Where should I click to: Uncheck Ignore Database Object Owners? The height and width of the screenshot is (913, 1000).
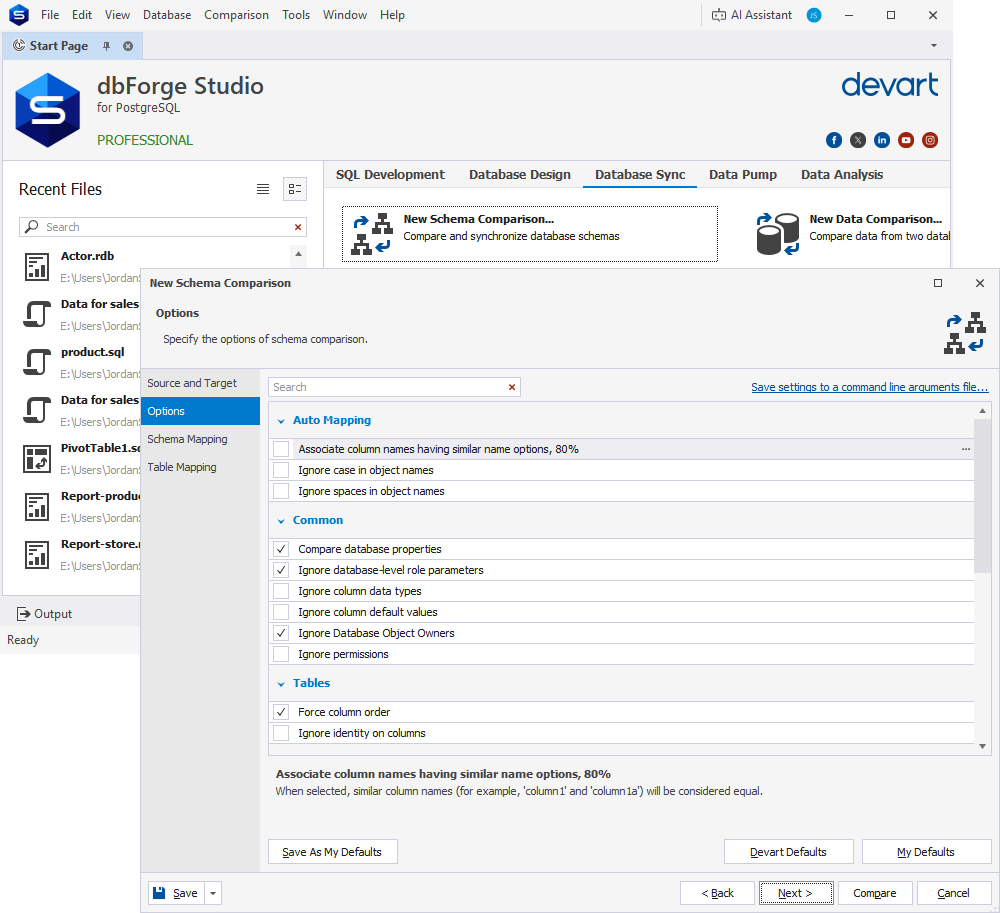tap(281, 634)
